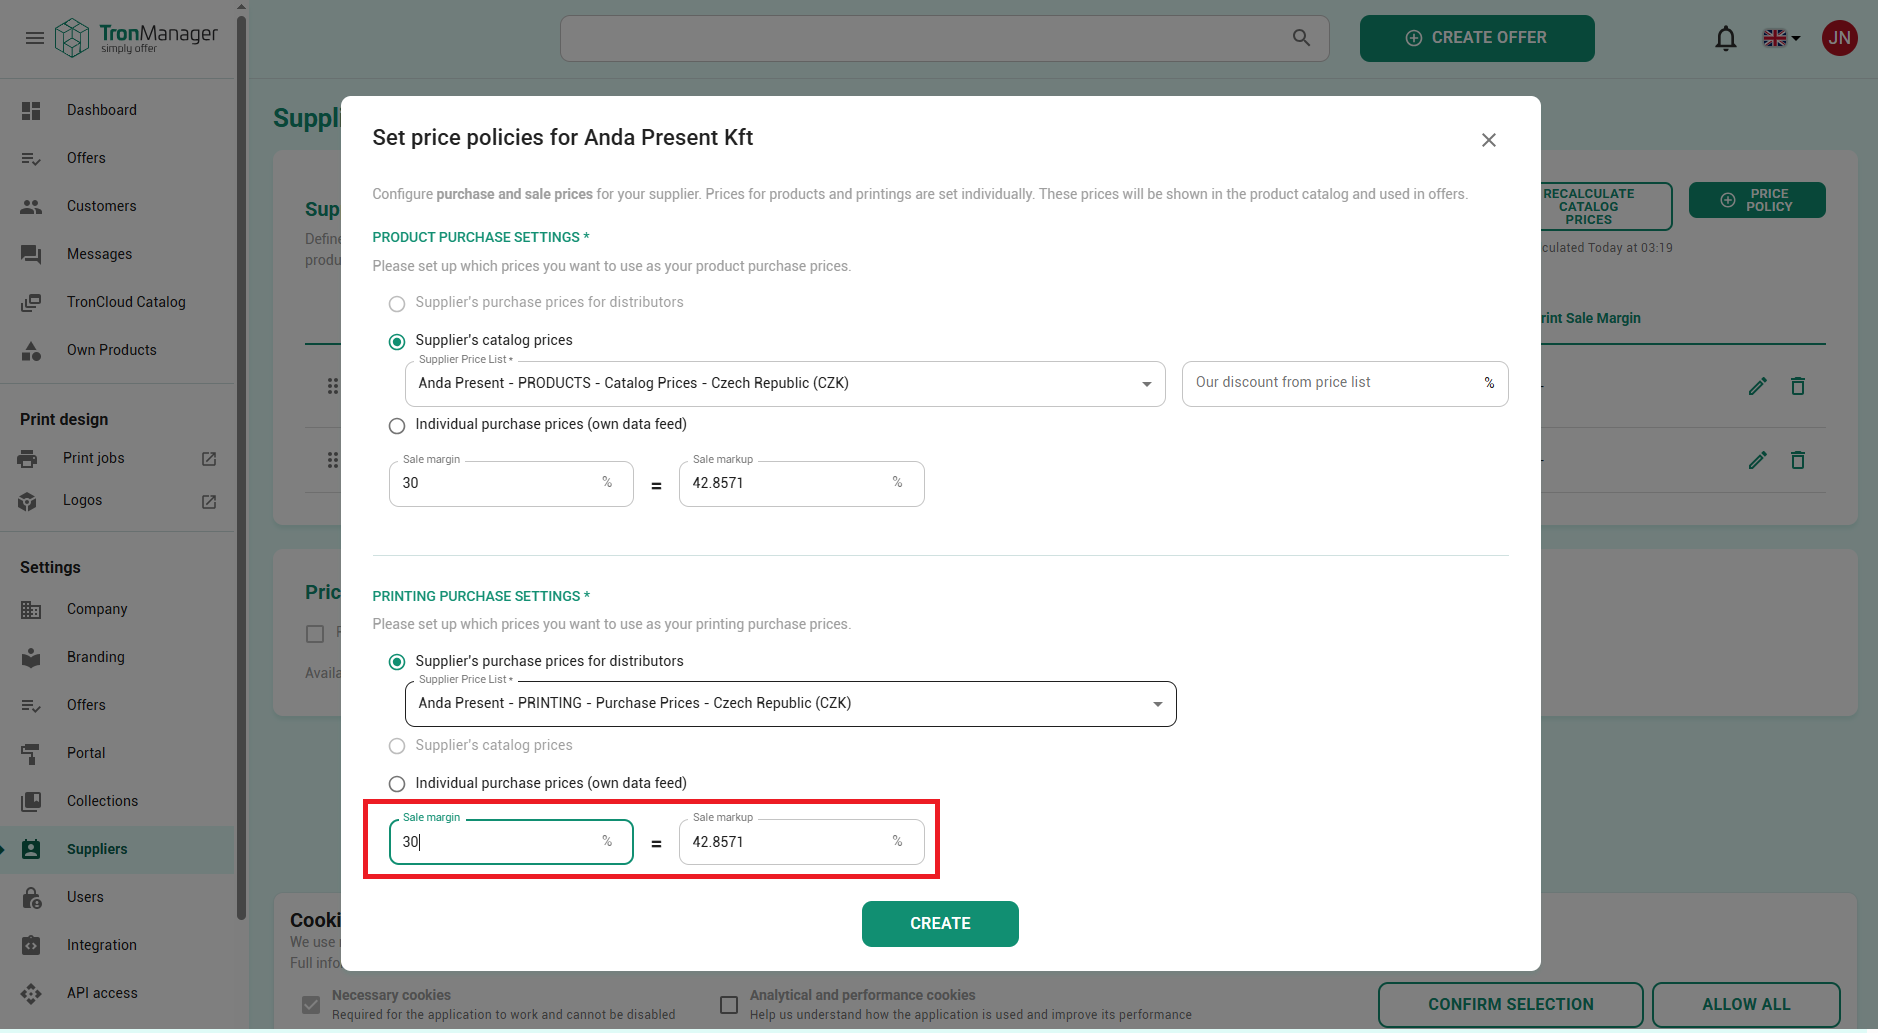Click the Messages chat icon
This screenshot has height=1033, width=1878.
(31, 254)
